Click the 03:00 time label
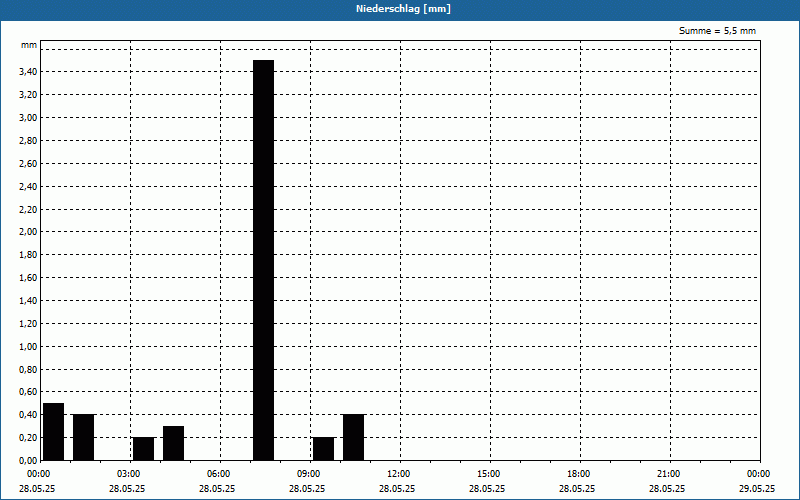800x500 pixels. [128, 474]
